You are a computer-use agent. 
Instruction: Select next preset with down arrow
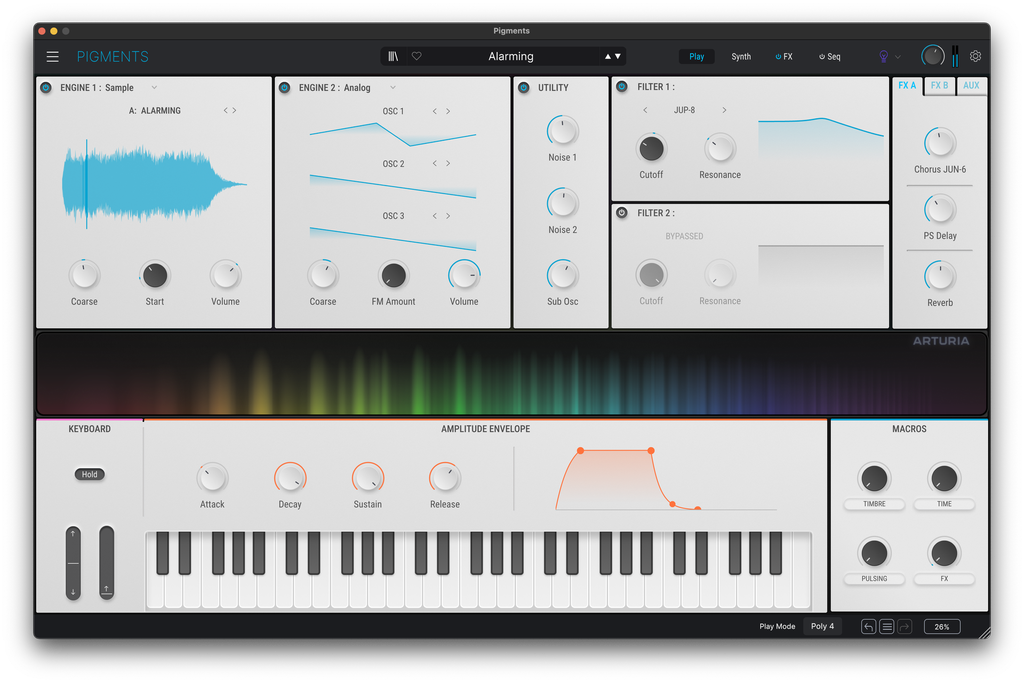click(618, 57)
